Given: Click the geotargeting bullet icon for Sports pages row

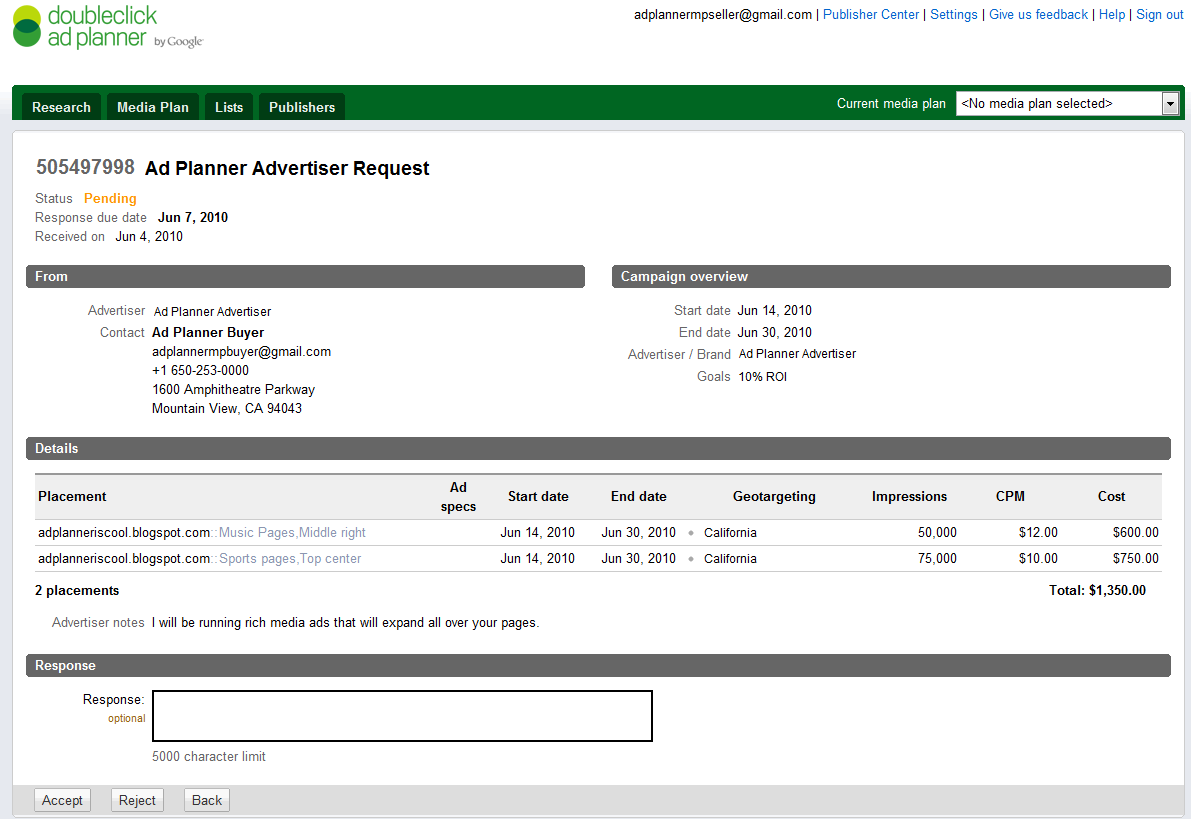Looking at the screenshot, I should coord(690,559).
